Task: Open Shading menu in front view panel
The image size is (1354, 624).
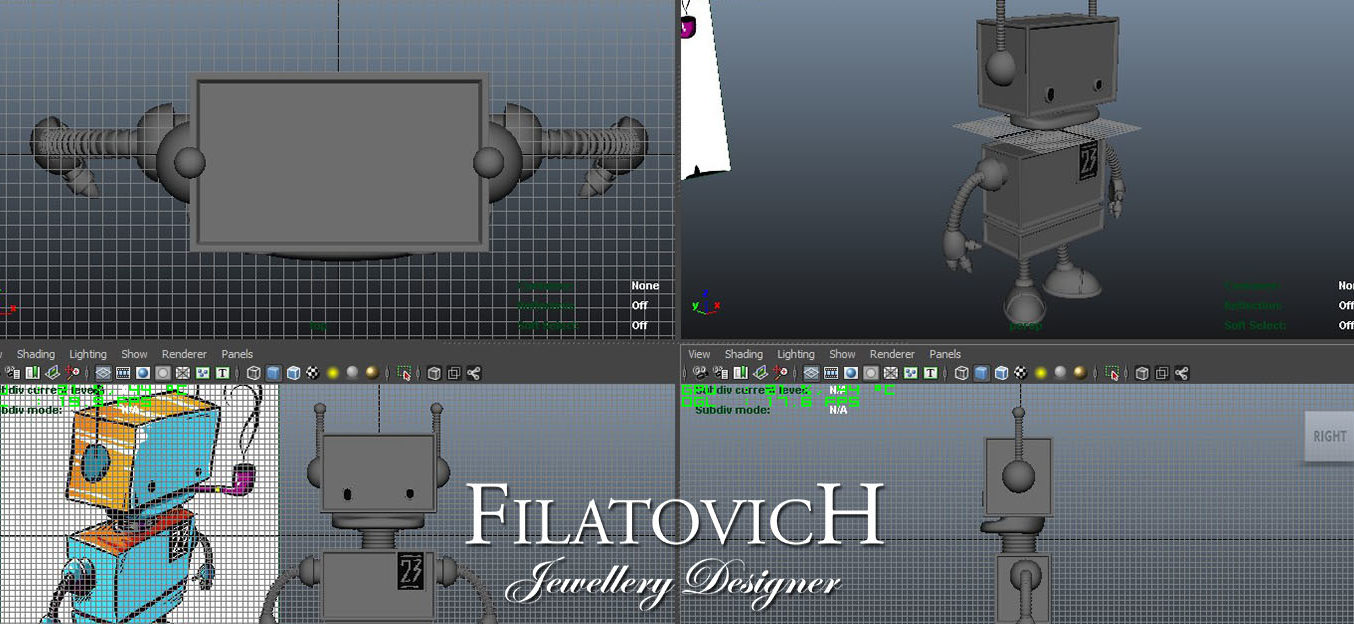Action: 36,354
